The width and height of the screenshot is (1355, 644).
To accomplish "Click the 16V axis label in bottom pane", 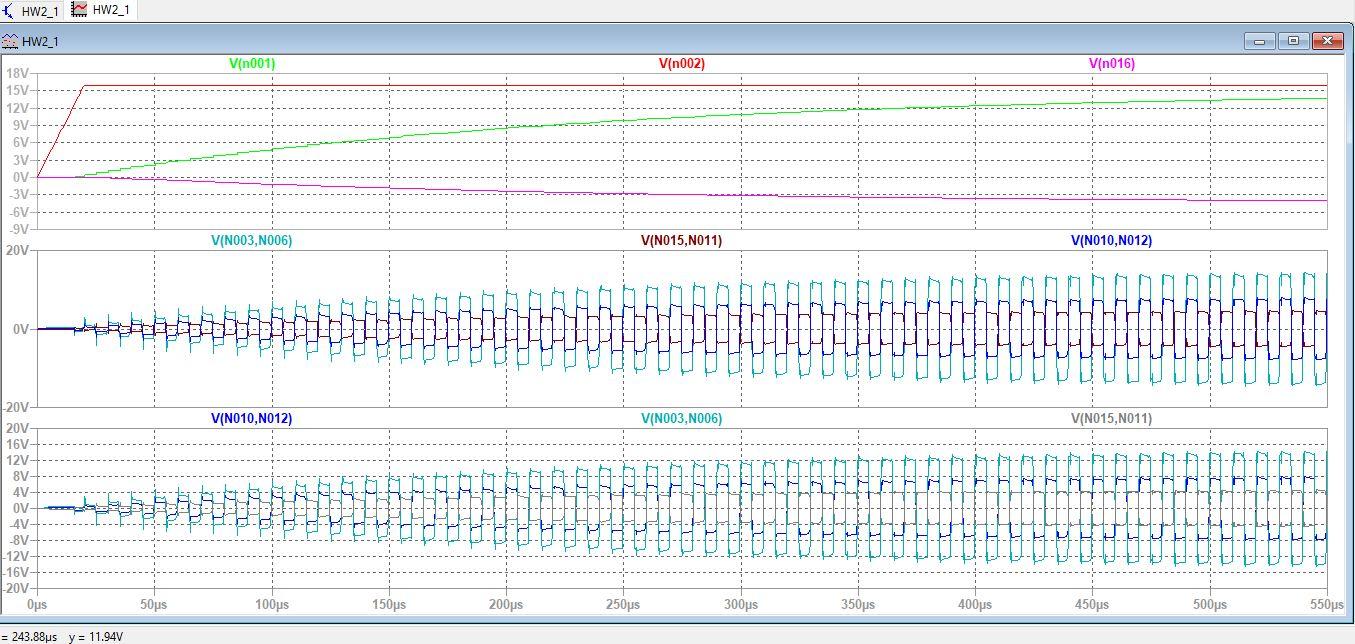I will click(x=17, y=444).
